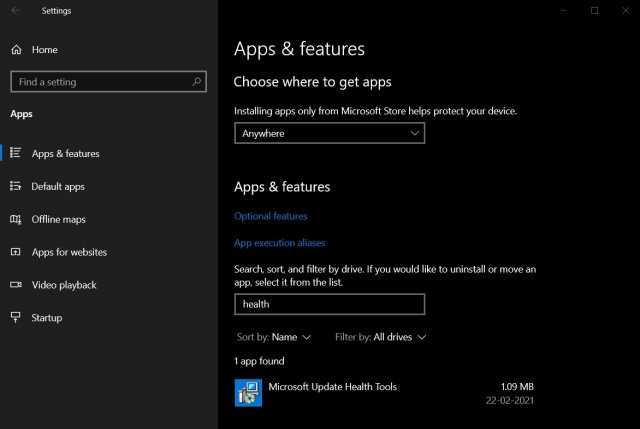
Task: Click the Video playback camera icon
Action: (16, 285)
